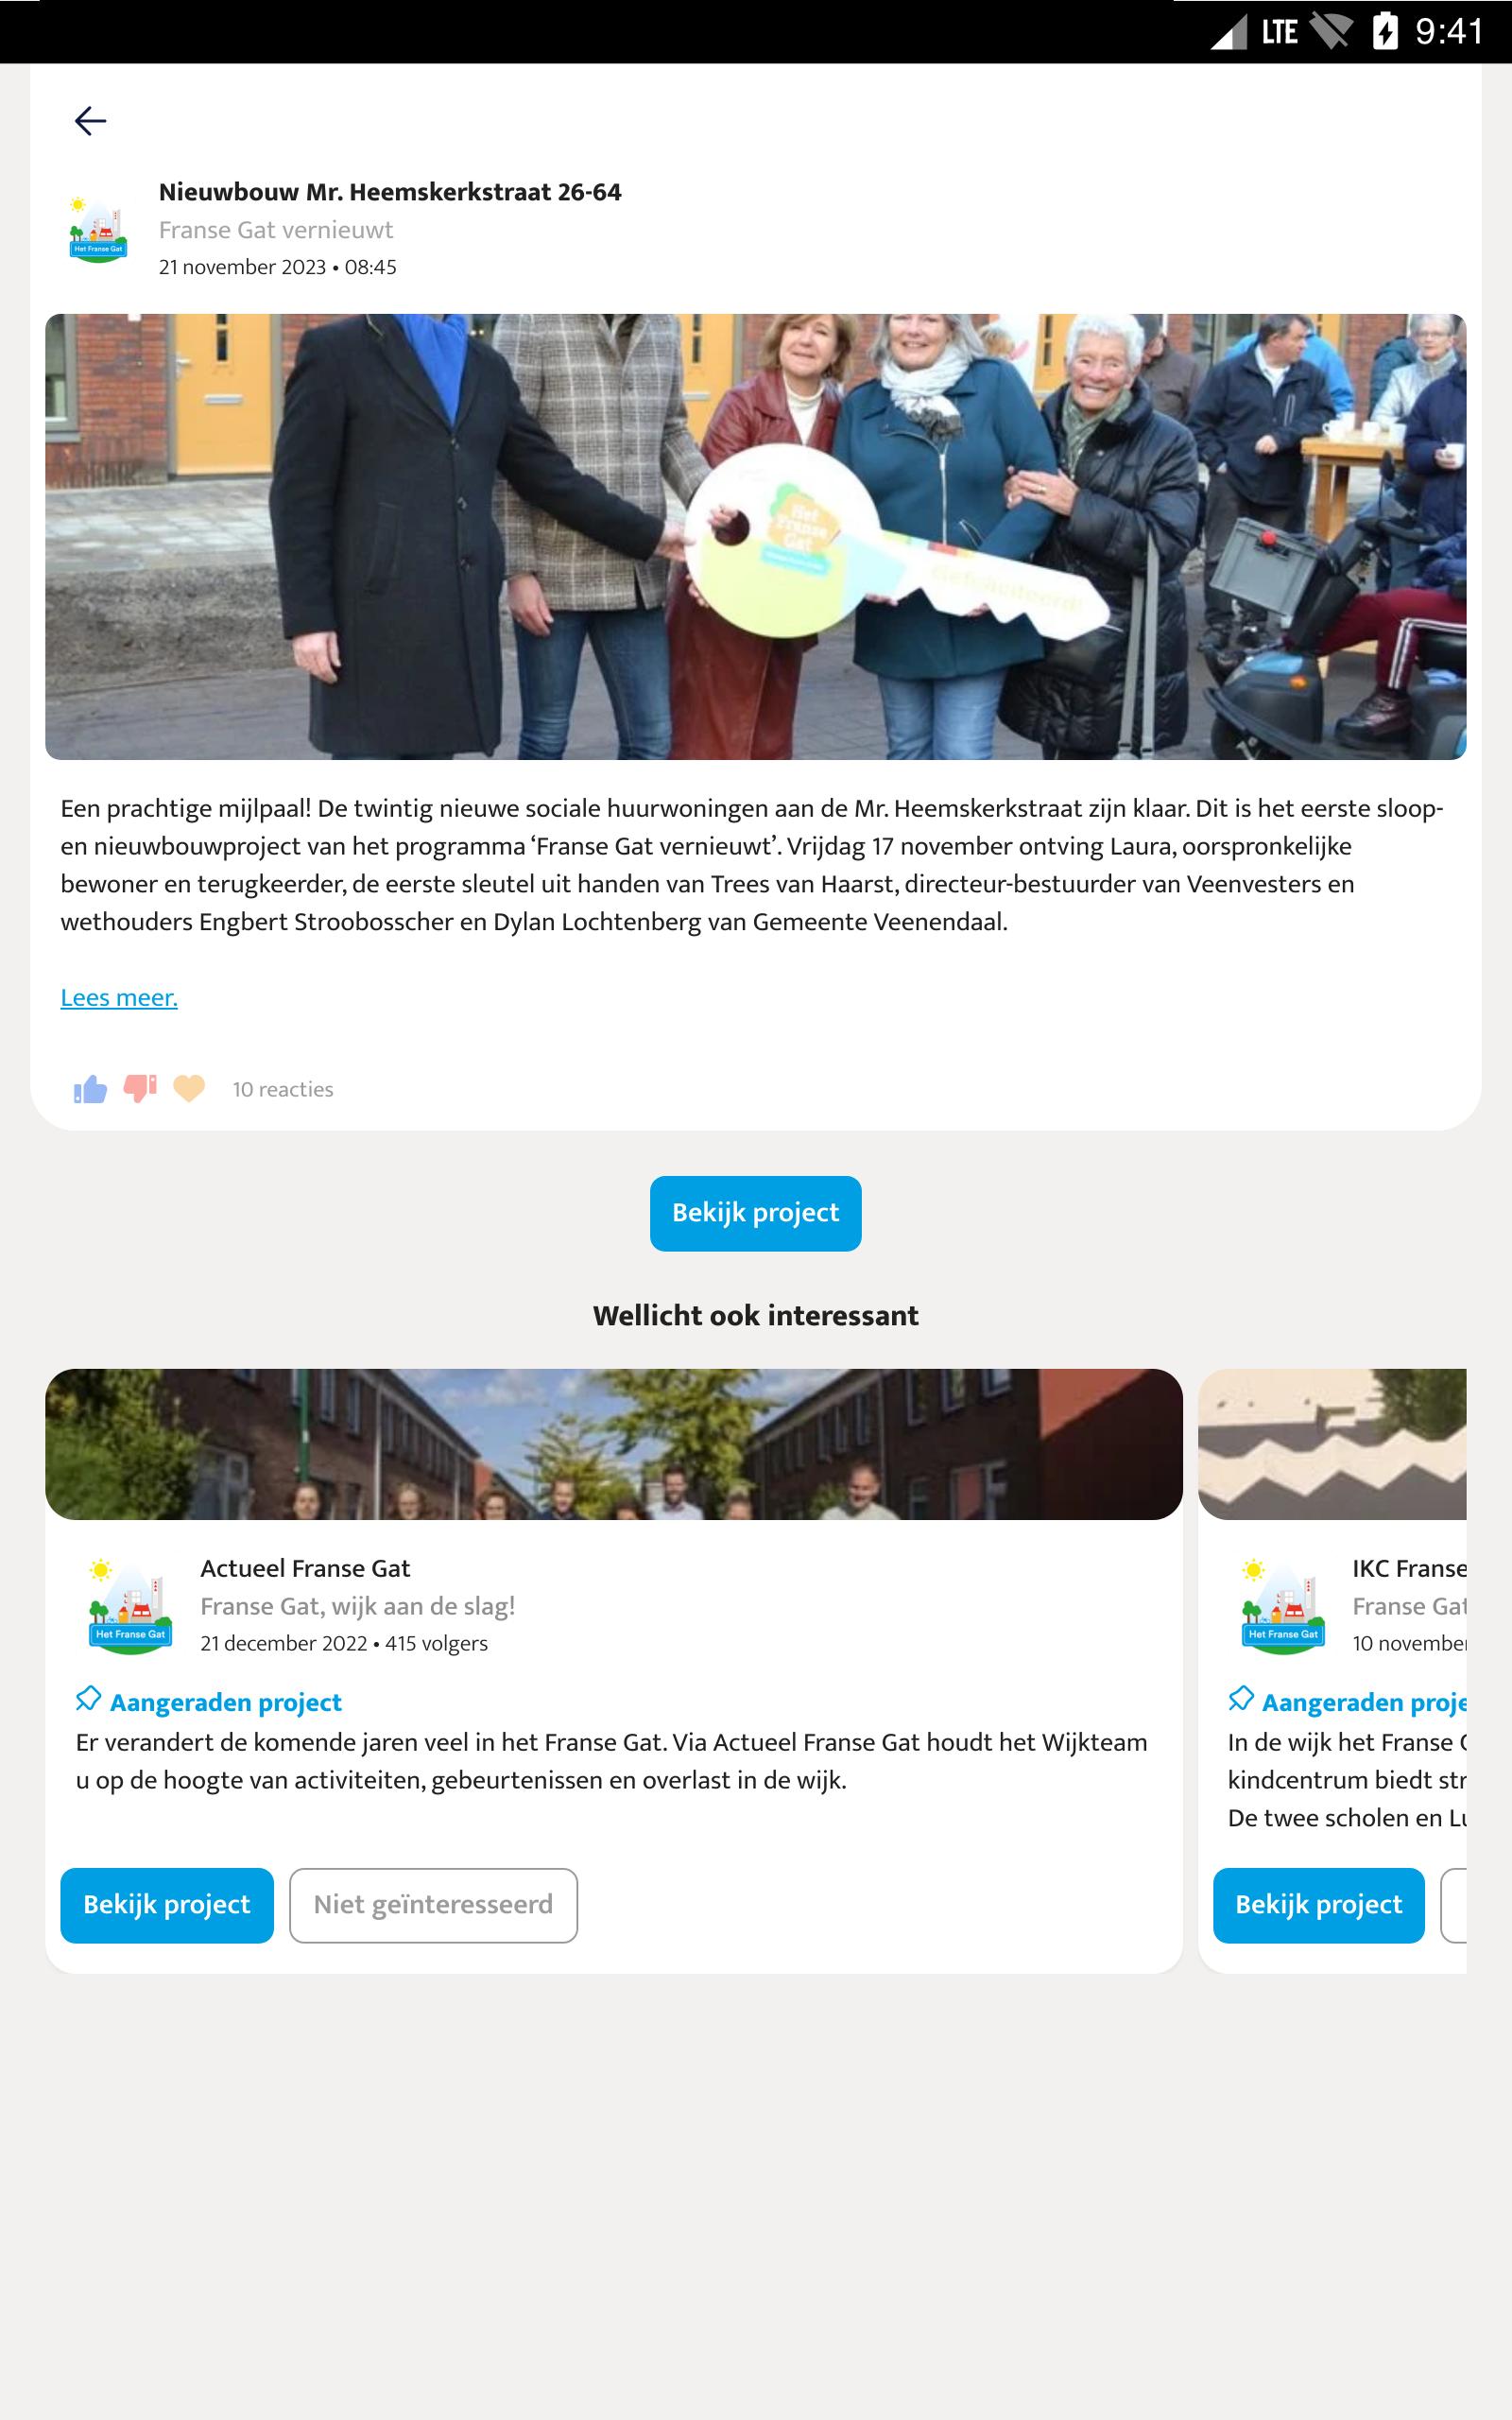View the 10 reacties count

(283, 1089)
